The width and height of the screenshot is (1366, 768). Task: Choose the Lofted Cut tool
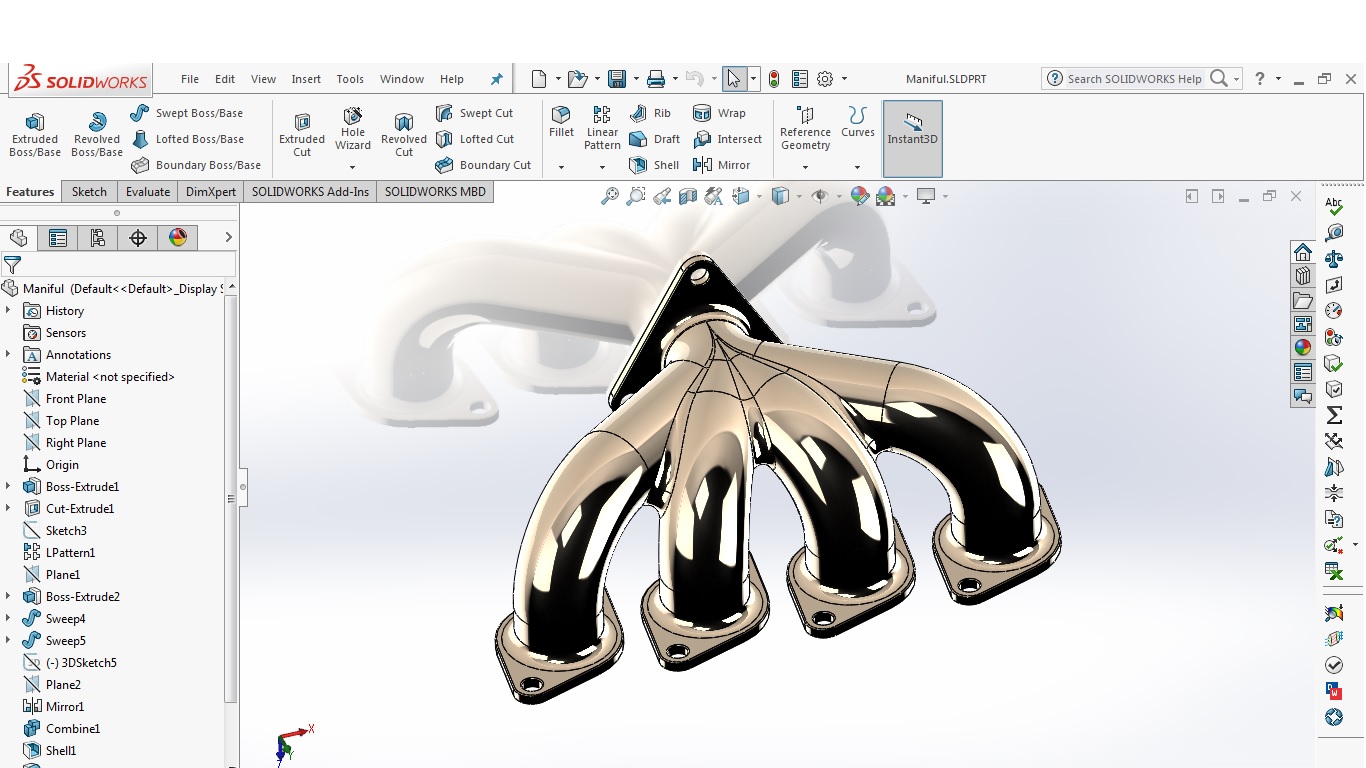(475, 139)
